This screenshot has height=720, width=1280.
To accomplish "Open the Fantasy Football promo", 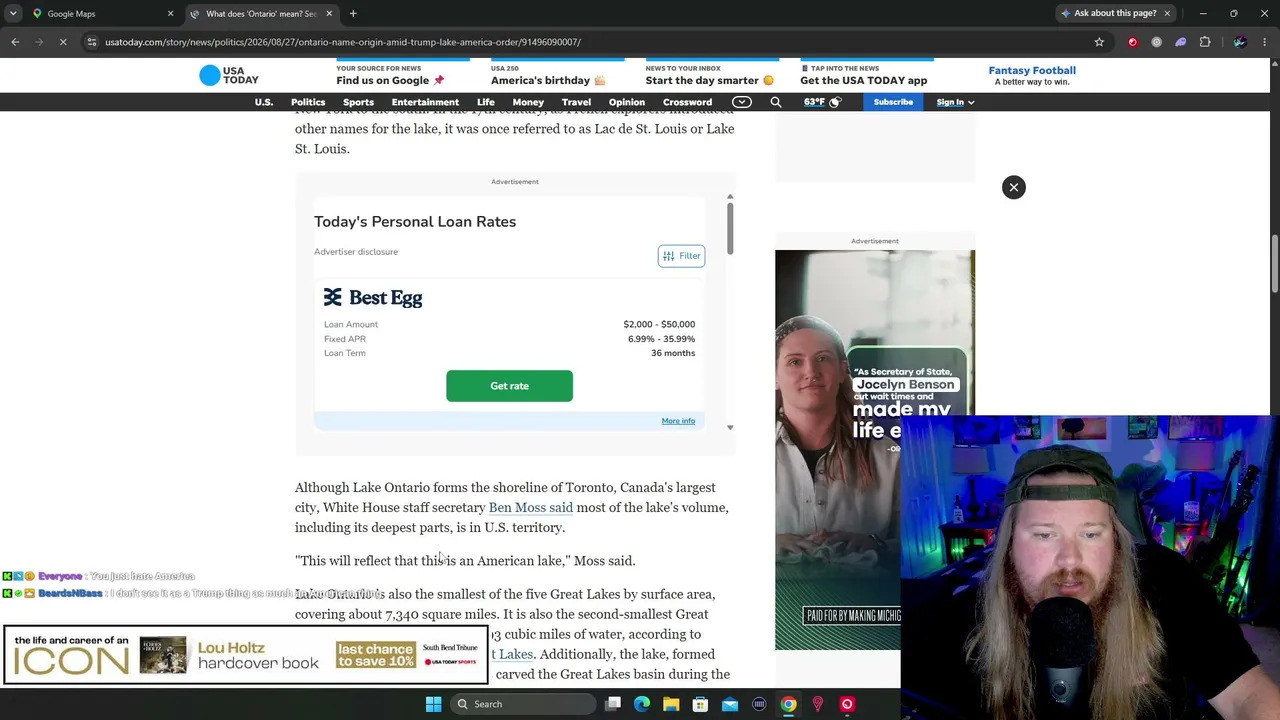I will (1032, 75).
